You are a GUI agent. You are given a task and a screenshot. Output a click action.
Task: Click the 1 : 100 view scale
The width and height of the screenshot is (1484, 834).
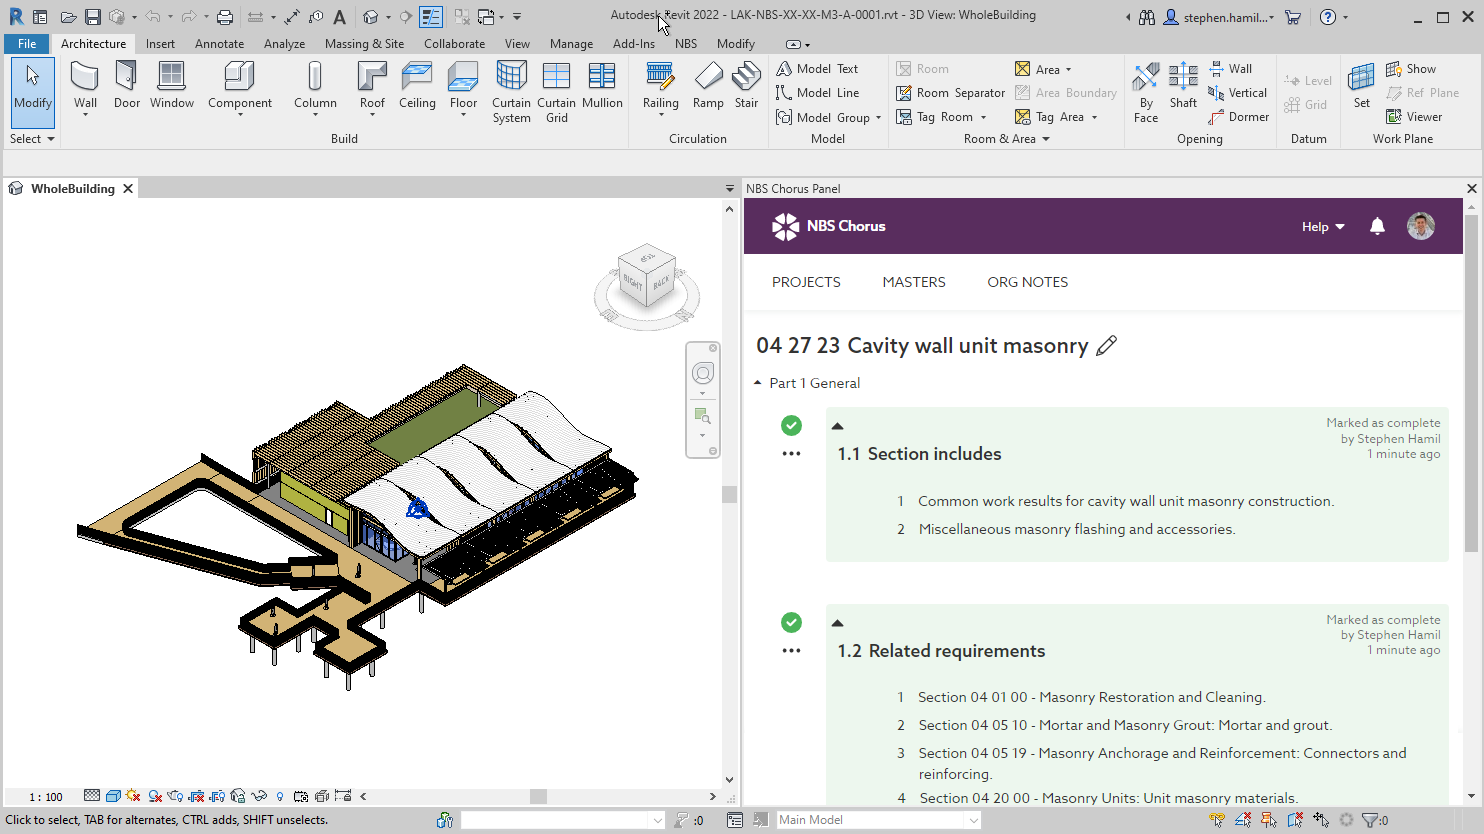click(x=46, y=797)
